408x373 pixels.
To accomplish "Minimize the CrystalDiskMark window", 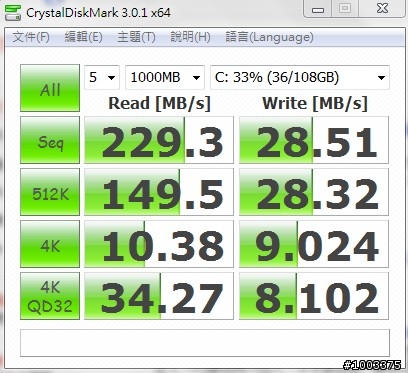I will click(318, 9).
